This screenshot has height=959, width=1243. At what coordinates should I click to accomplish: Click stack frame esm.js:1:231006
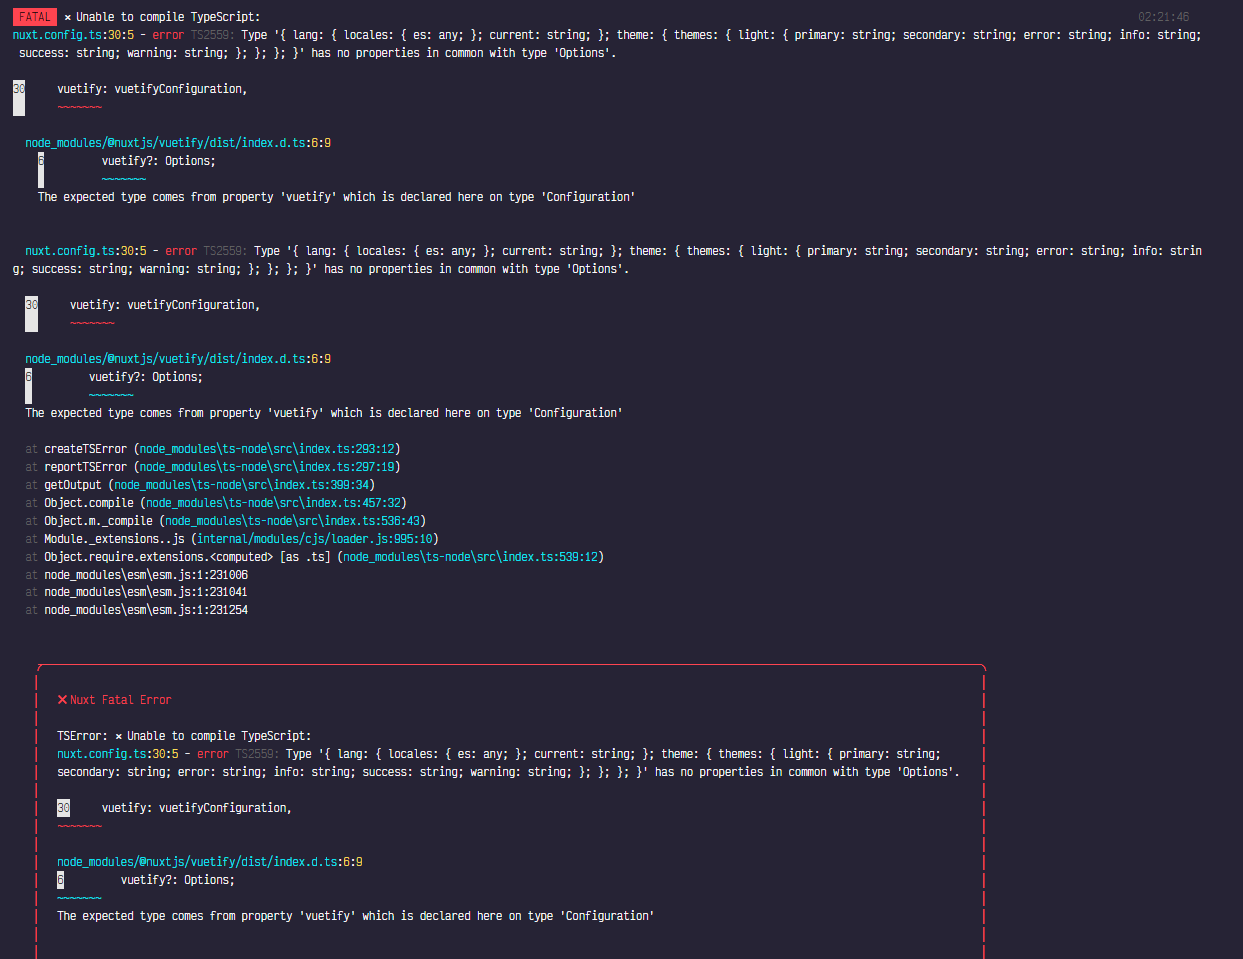146,575
